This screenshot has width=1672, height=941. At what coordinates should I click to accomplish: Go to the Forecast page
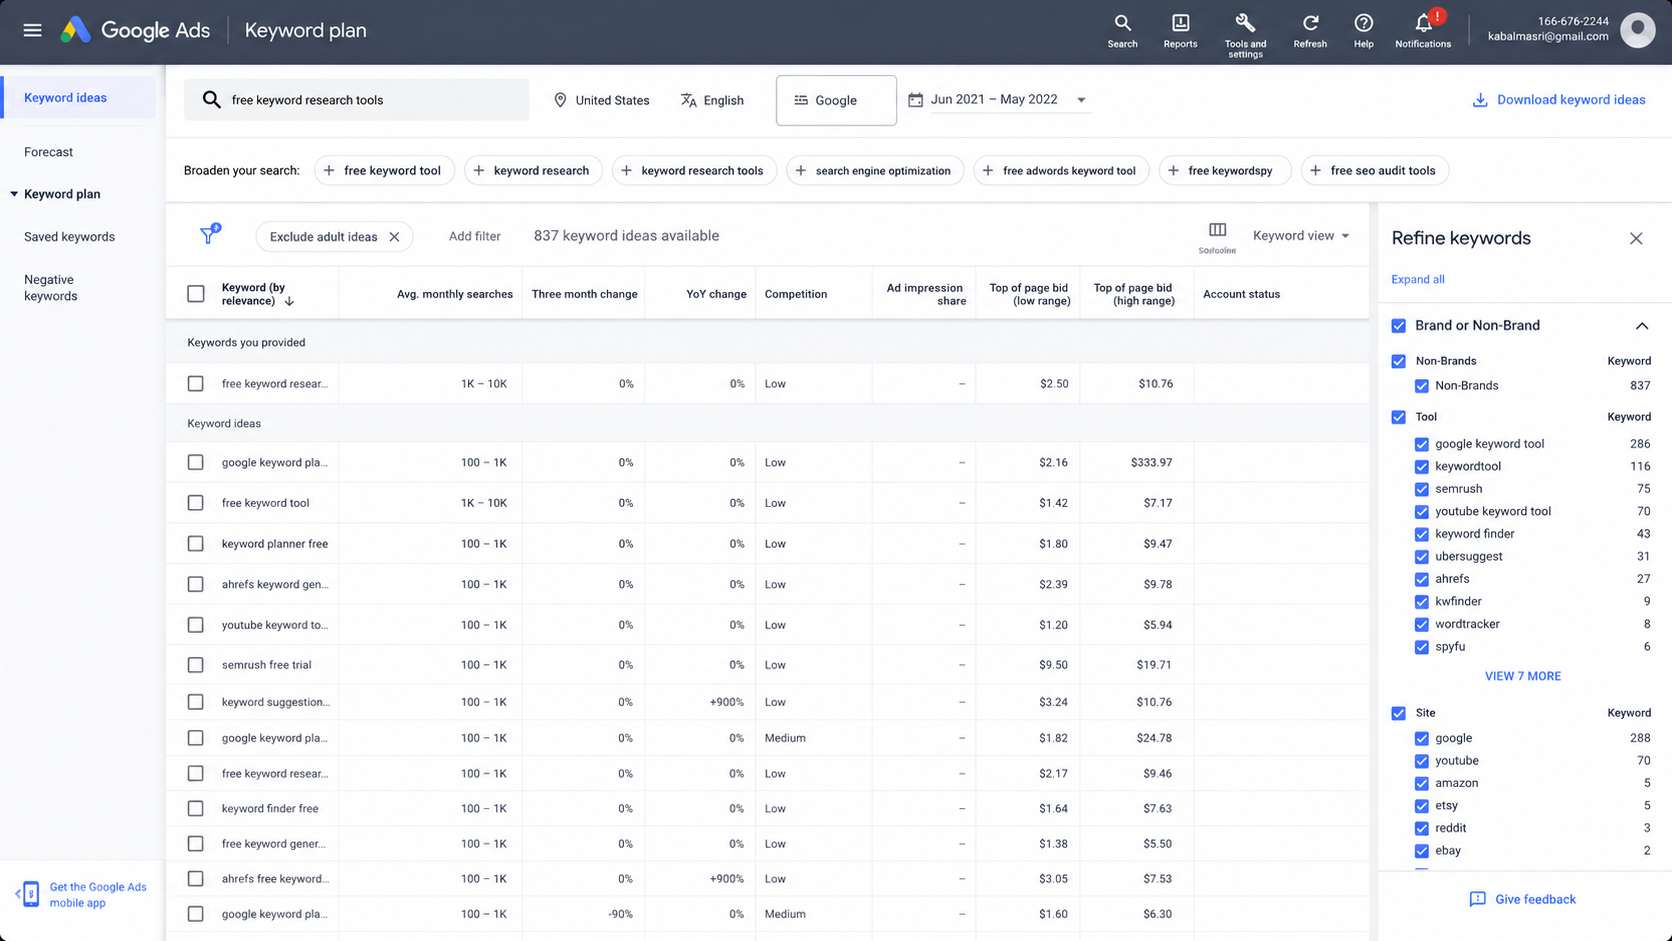(x=49, y=152)
